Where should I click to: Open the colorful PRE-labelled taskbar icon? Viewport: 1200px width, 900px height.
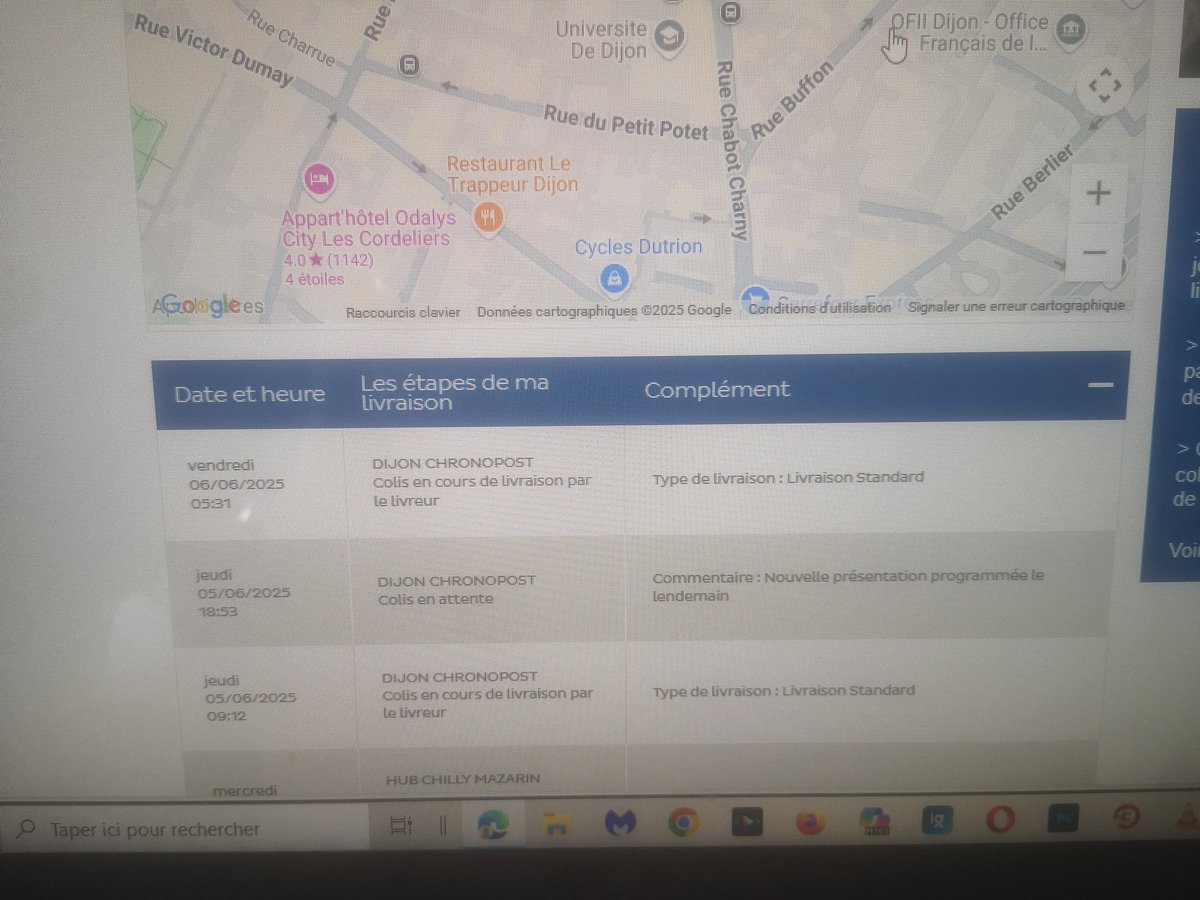pos(875,821)
